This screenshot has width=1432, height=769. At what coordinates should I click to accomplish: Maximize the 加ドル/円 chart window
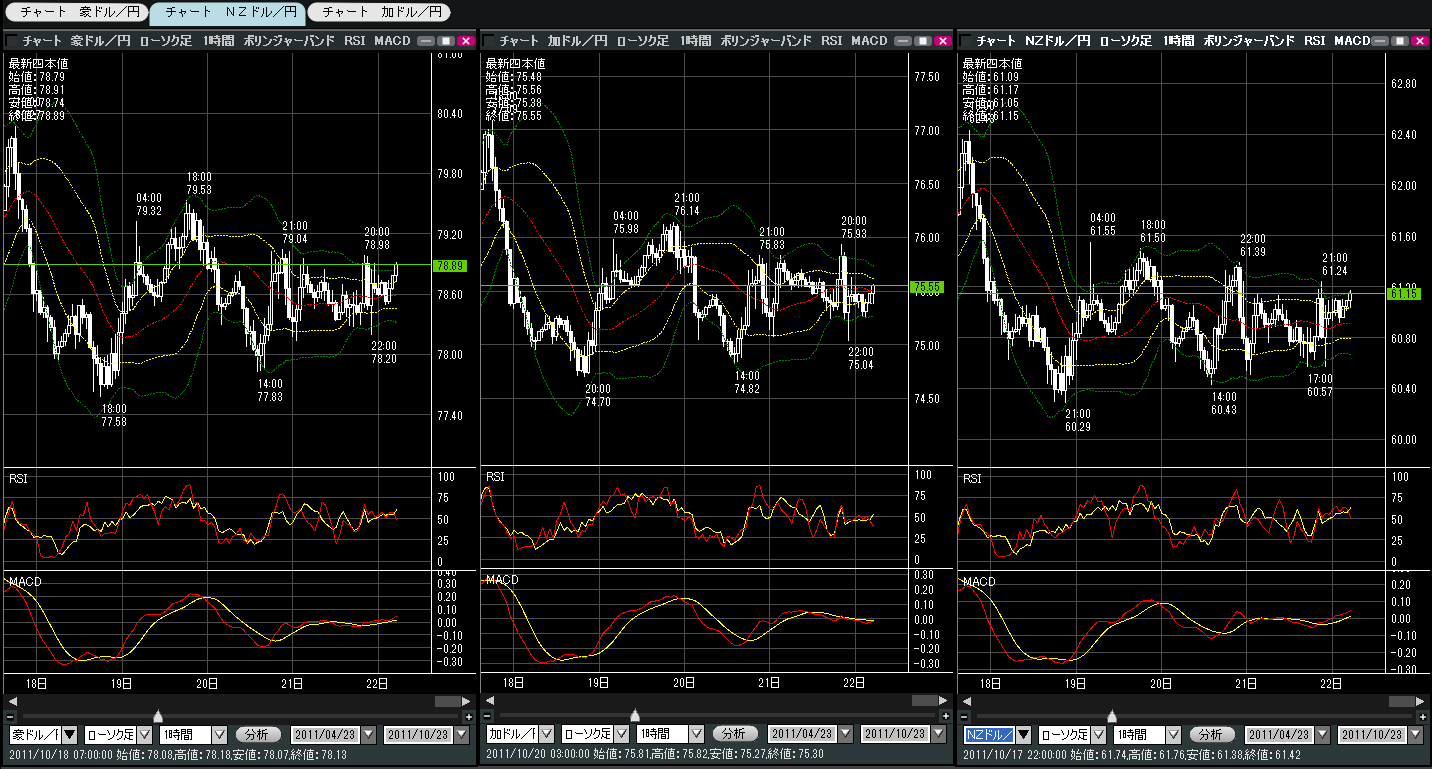(925, 41)
